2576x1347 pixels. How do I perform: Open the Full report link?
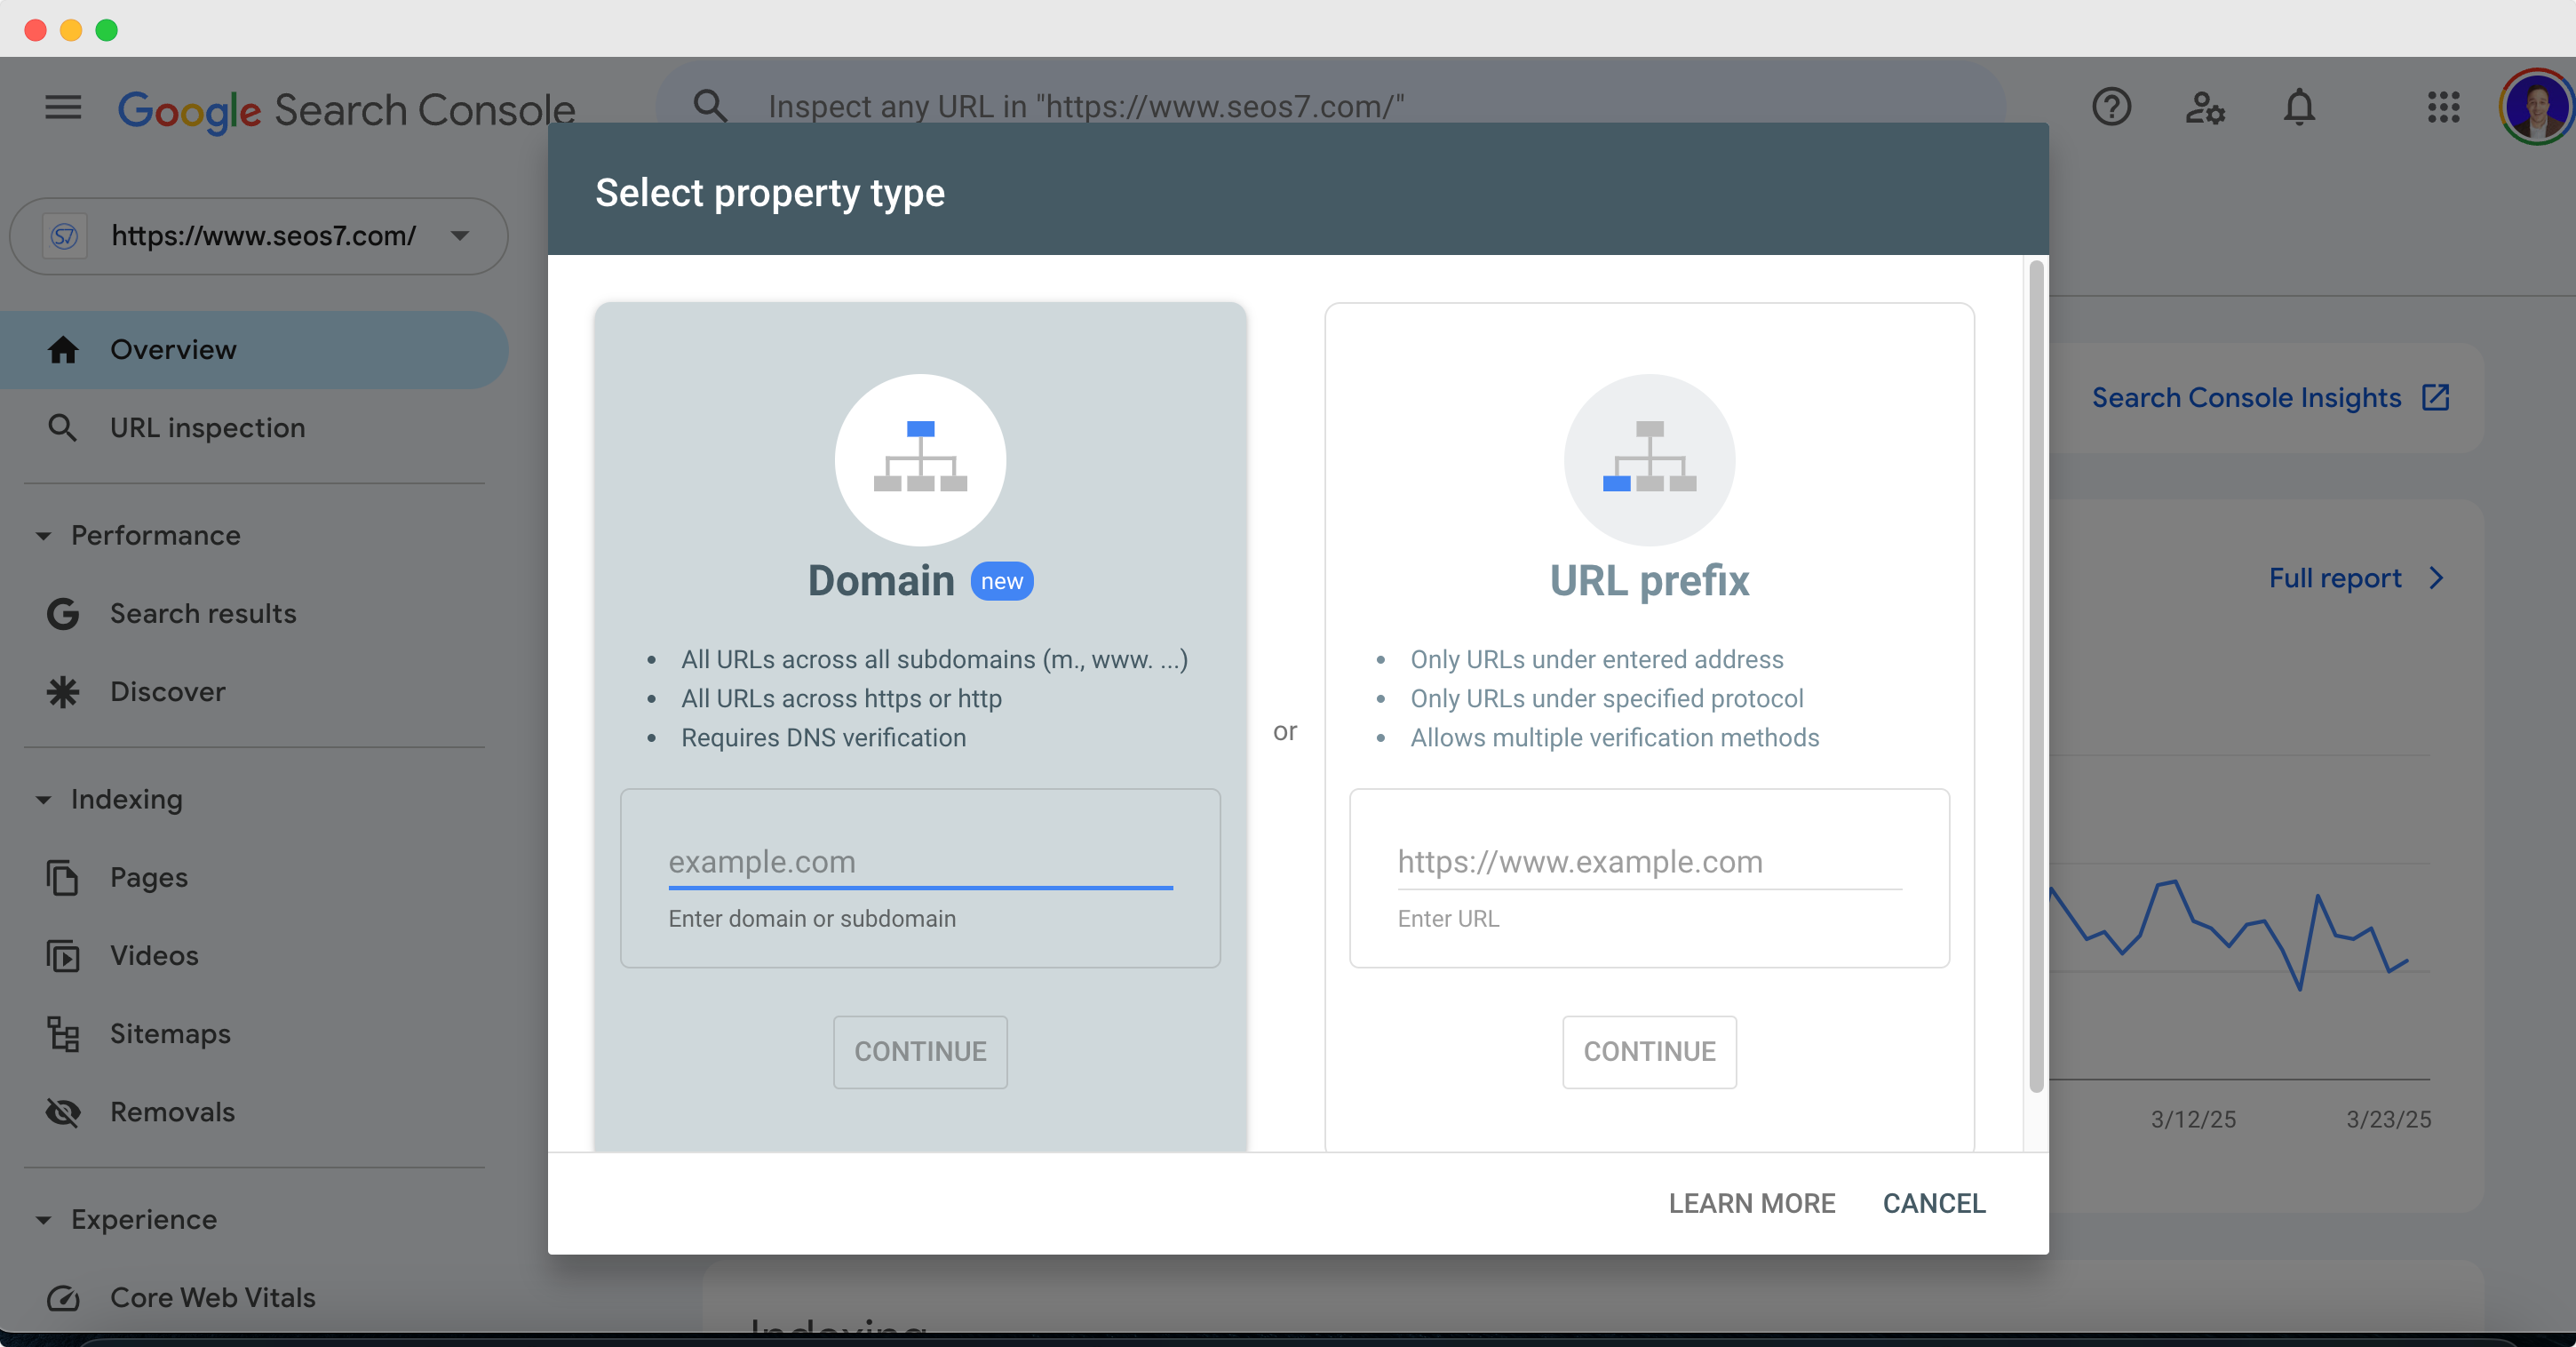2356,578
